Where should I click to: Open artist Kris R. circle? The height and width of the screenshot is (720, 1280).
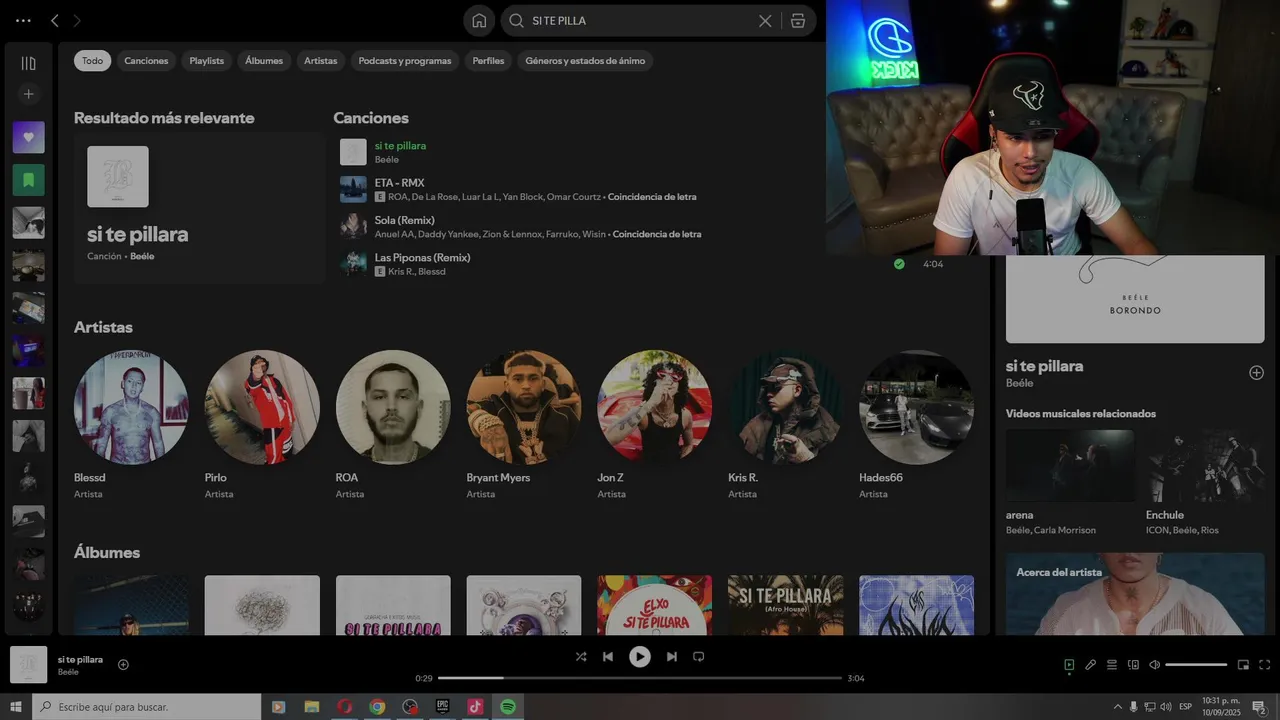(786, 407)
